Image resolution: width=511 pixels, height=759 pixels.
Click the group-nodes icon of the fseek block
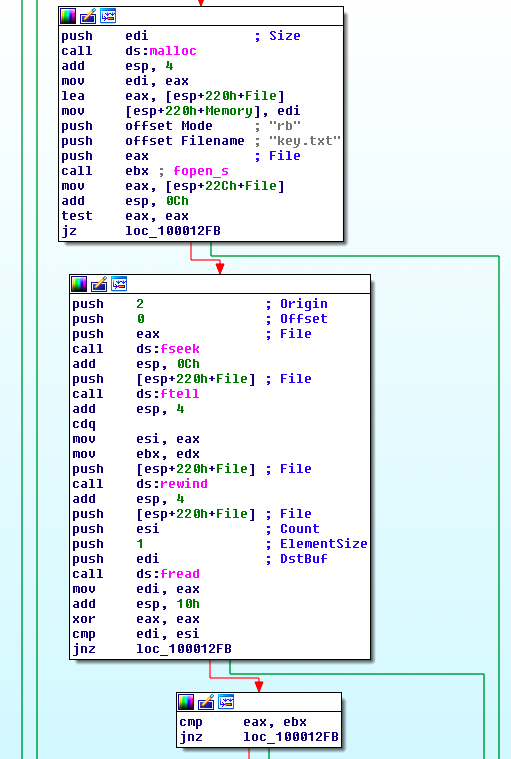[119, 284]
